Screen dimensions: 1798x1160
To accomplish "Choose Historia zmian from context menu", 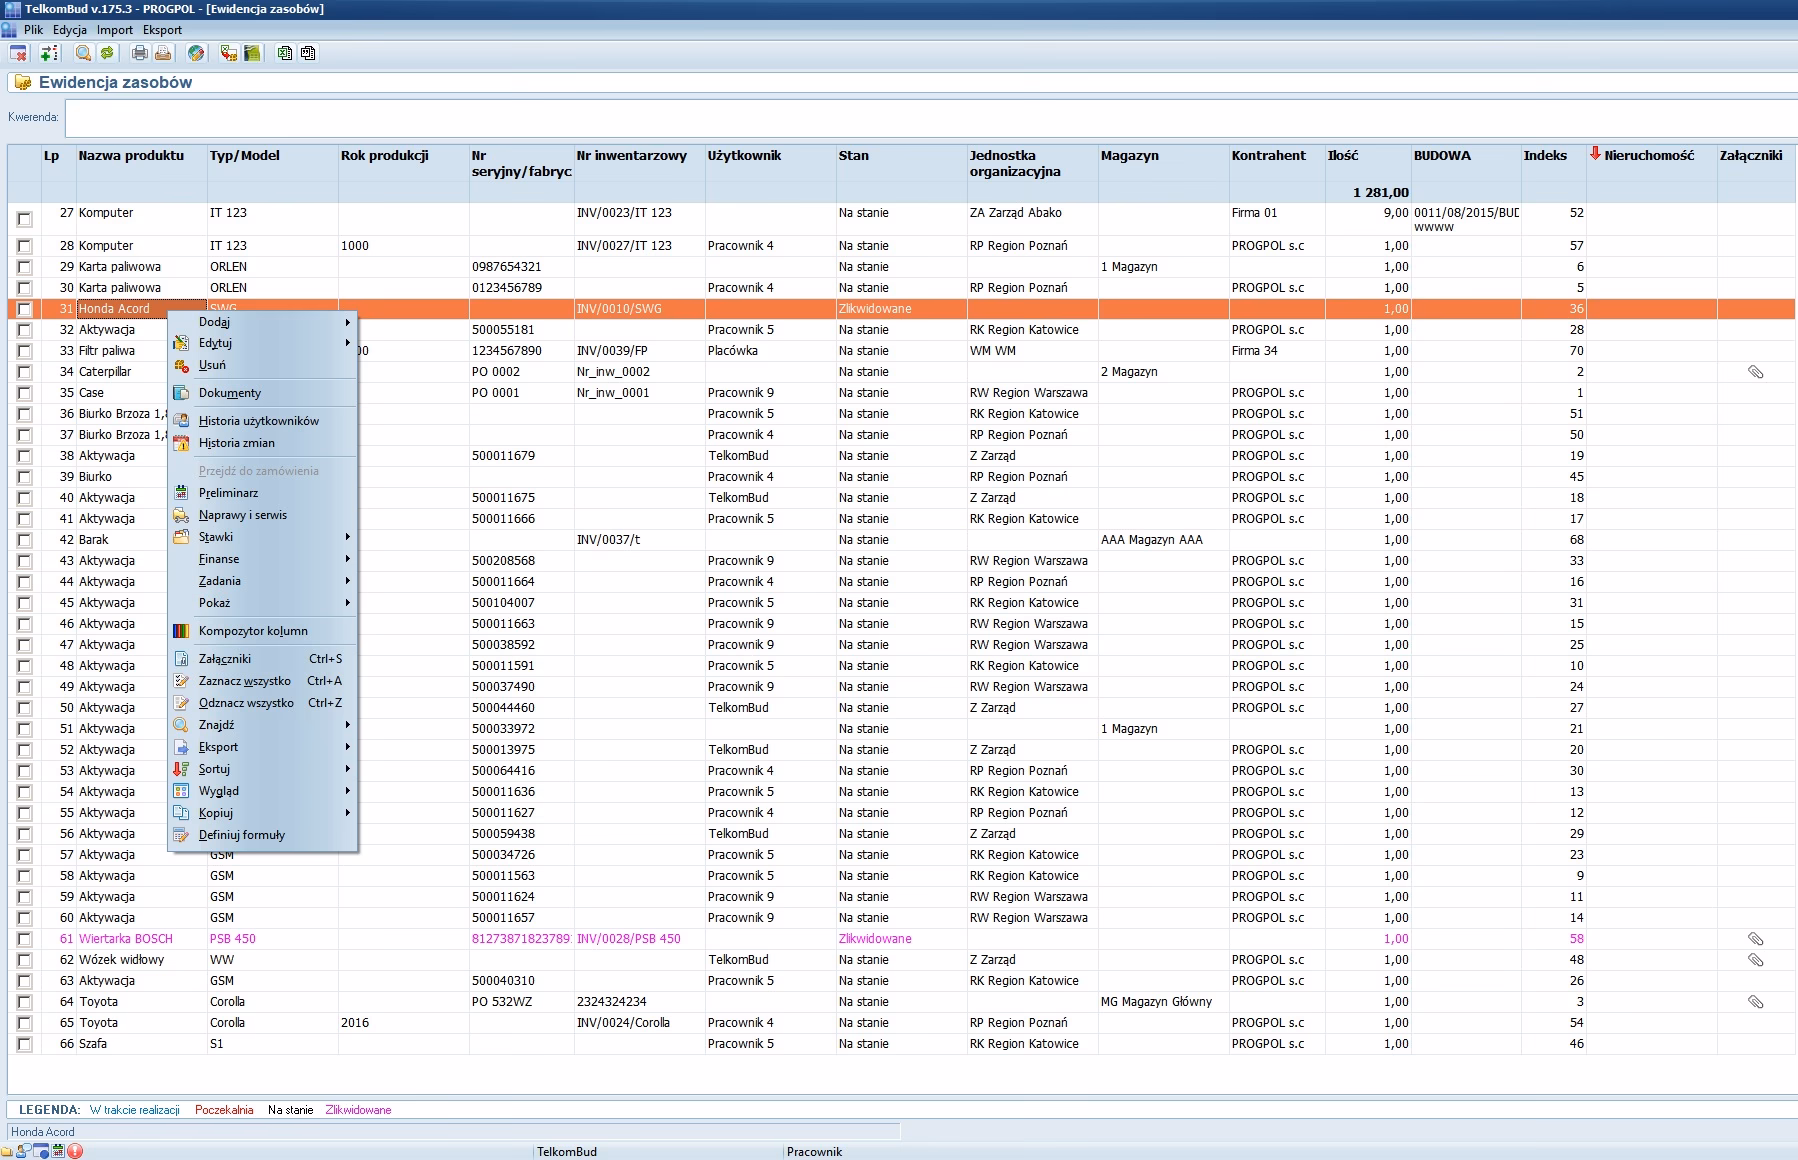I will click(236, 443).
